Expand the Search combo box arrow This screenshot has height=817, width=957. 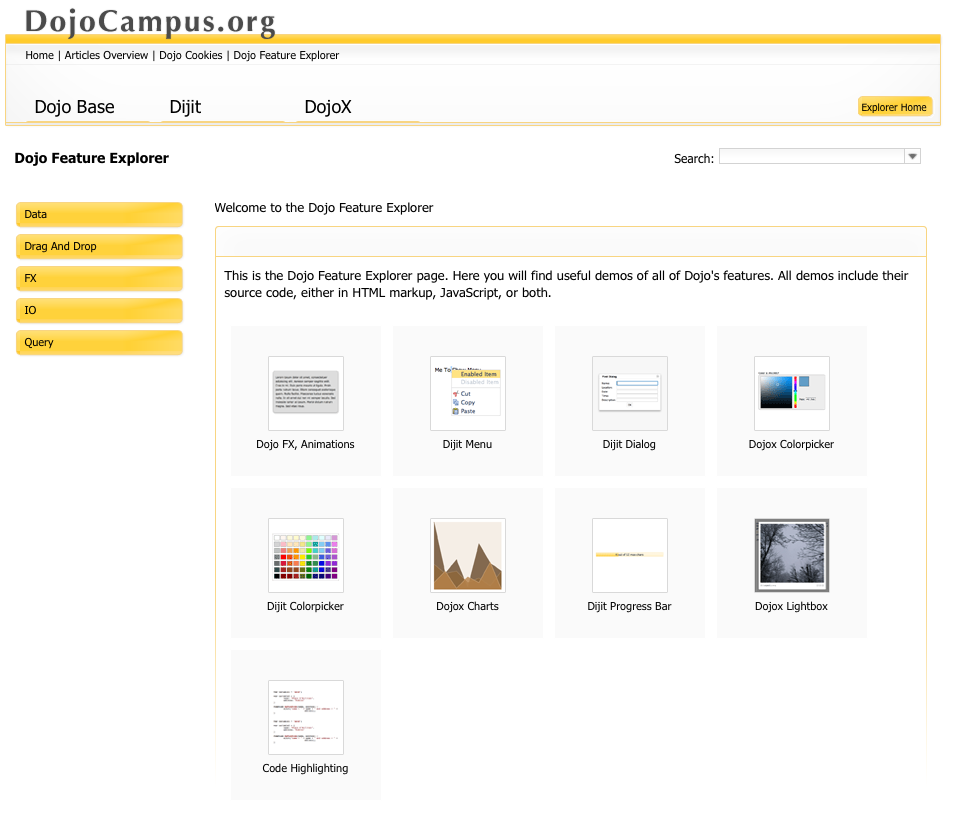[912, 156]
